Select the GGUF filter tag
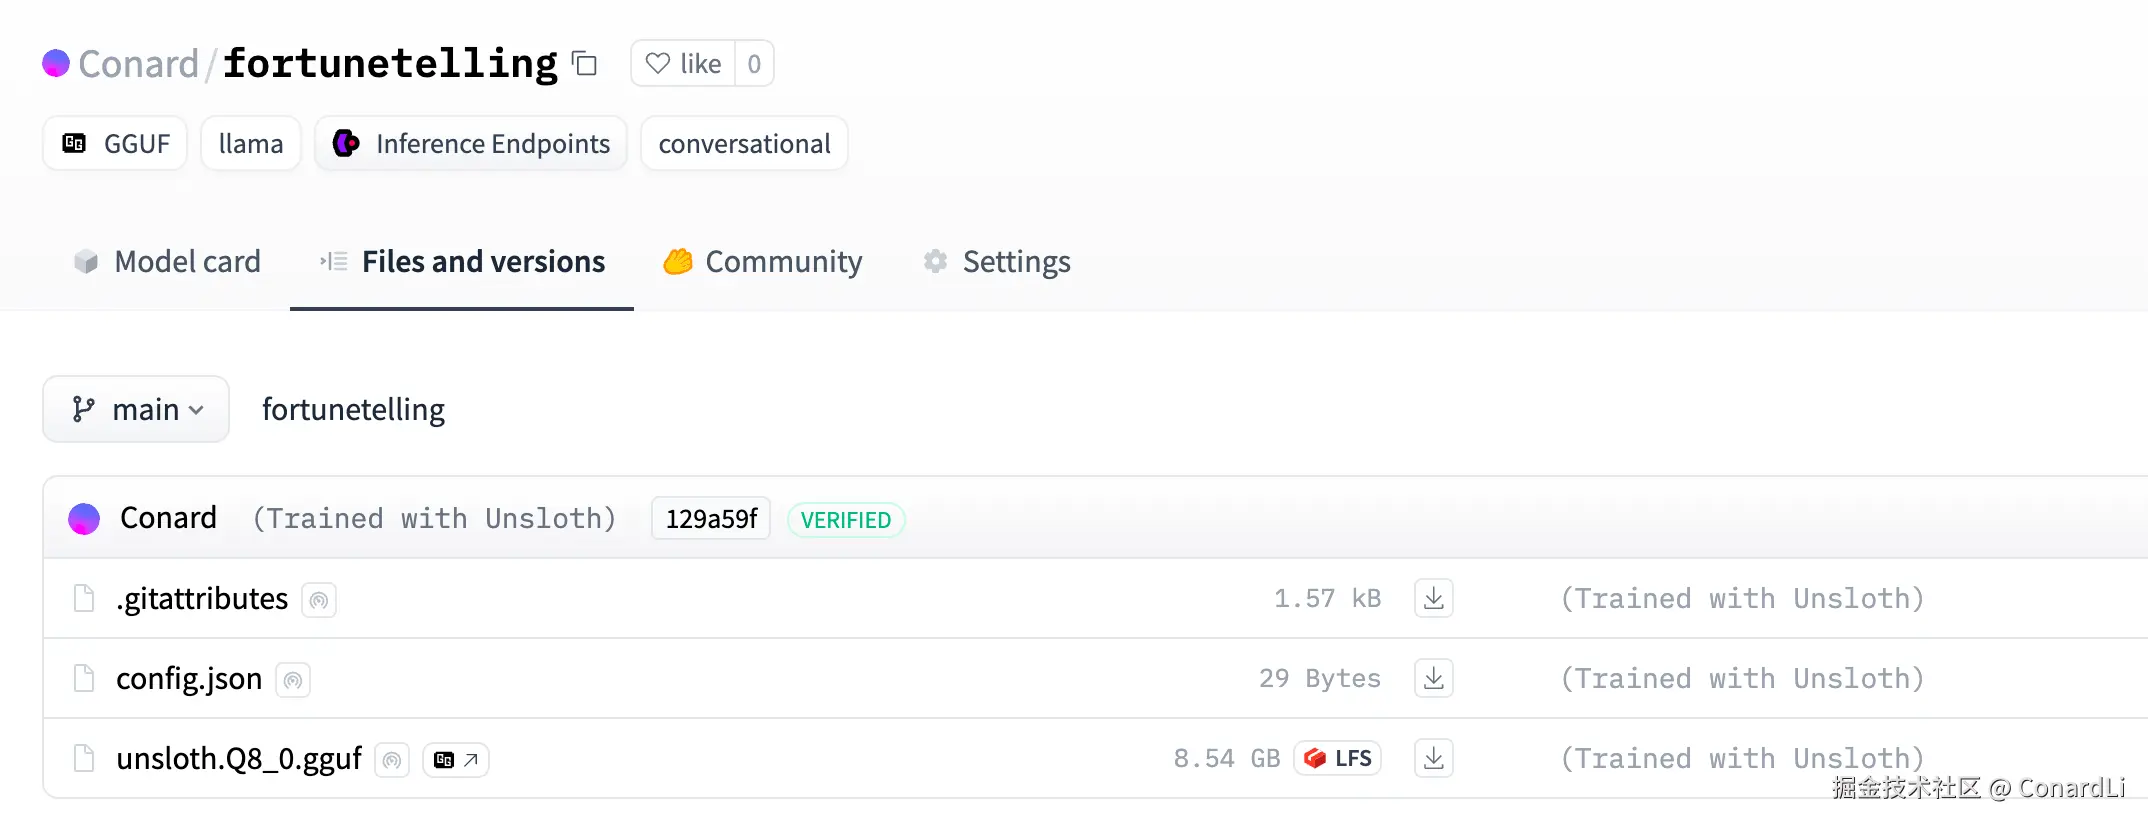Image resolution: width=2148 pixels, height=824 pixels. coord(114,143)
